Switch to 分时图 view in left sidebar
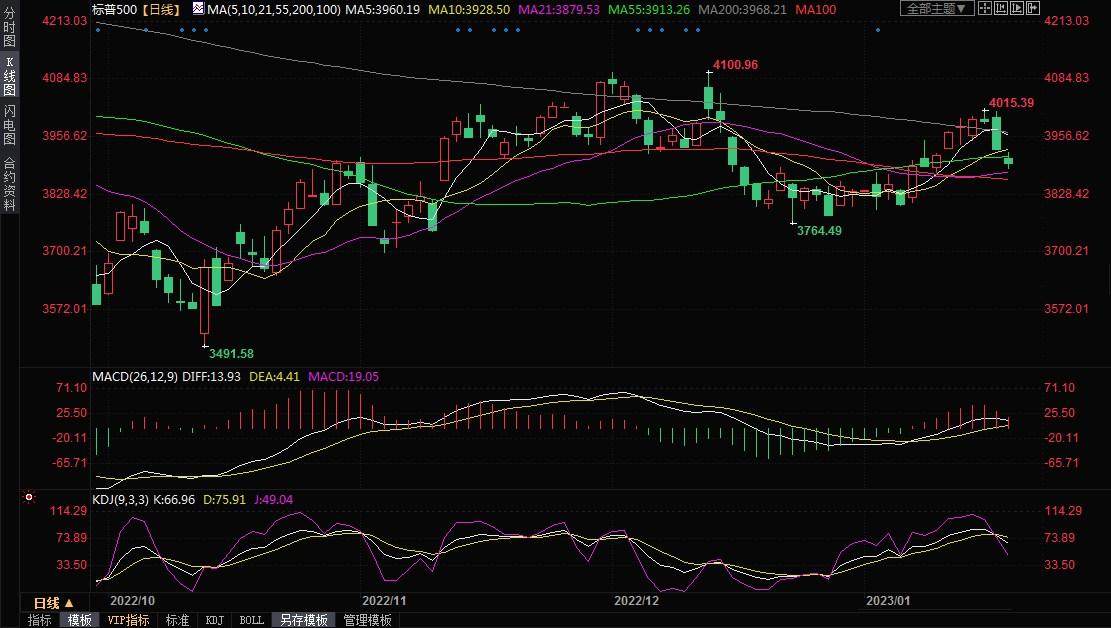 click(x=9, y=30)
